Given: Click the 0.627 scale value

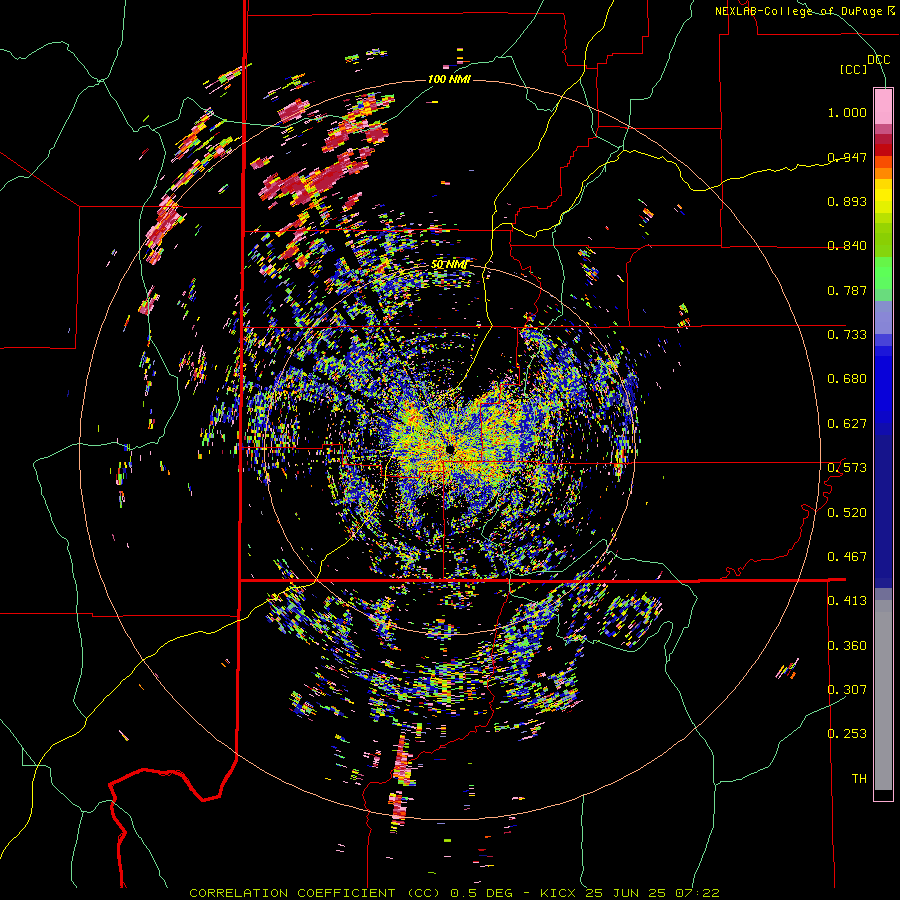Looking at the screenshot, I should pyautogui.click(x=847, y=424).
